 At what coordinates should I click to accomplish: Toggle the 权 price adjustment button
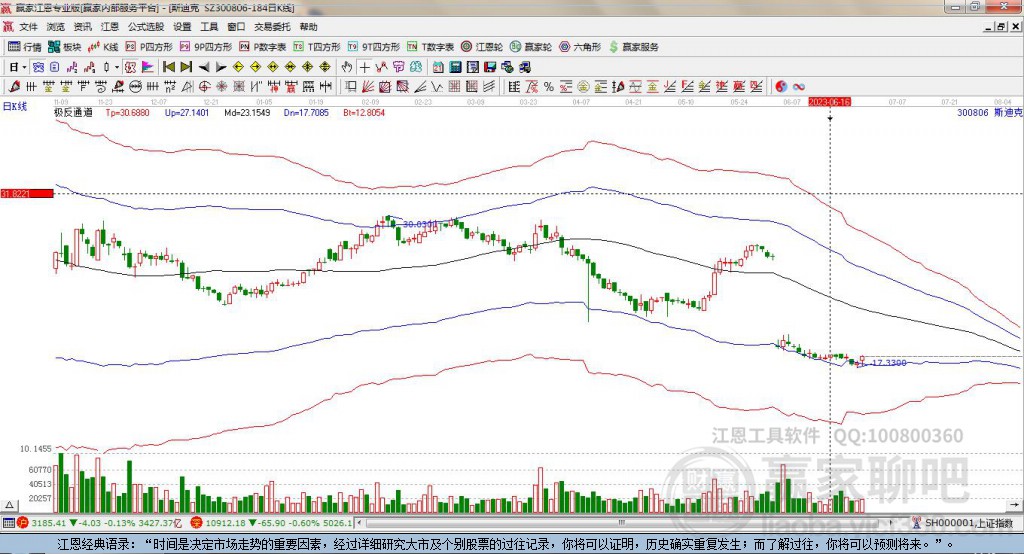coord(130,67)
